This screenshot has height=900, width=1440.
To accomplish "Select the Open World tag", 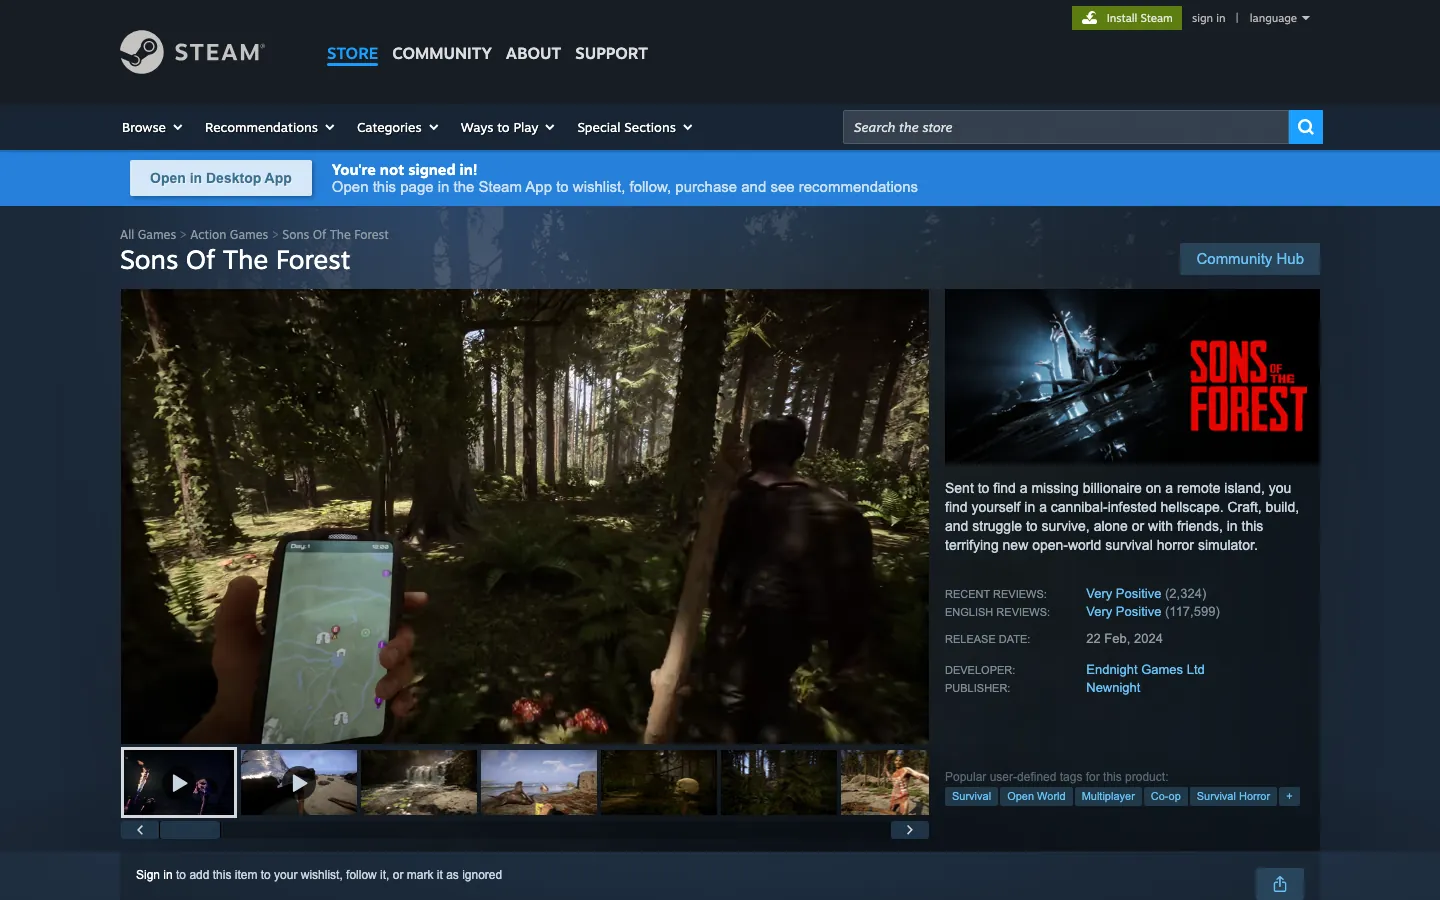I will point(1036,796).
